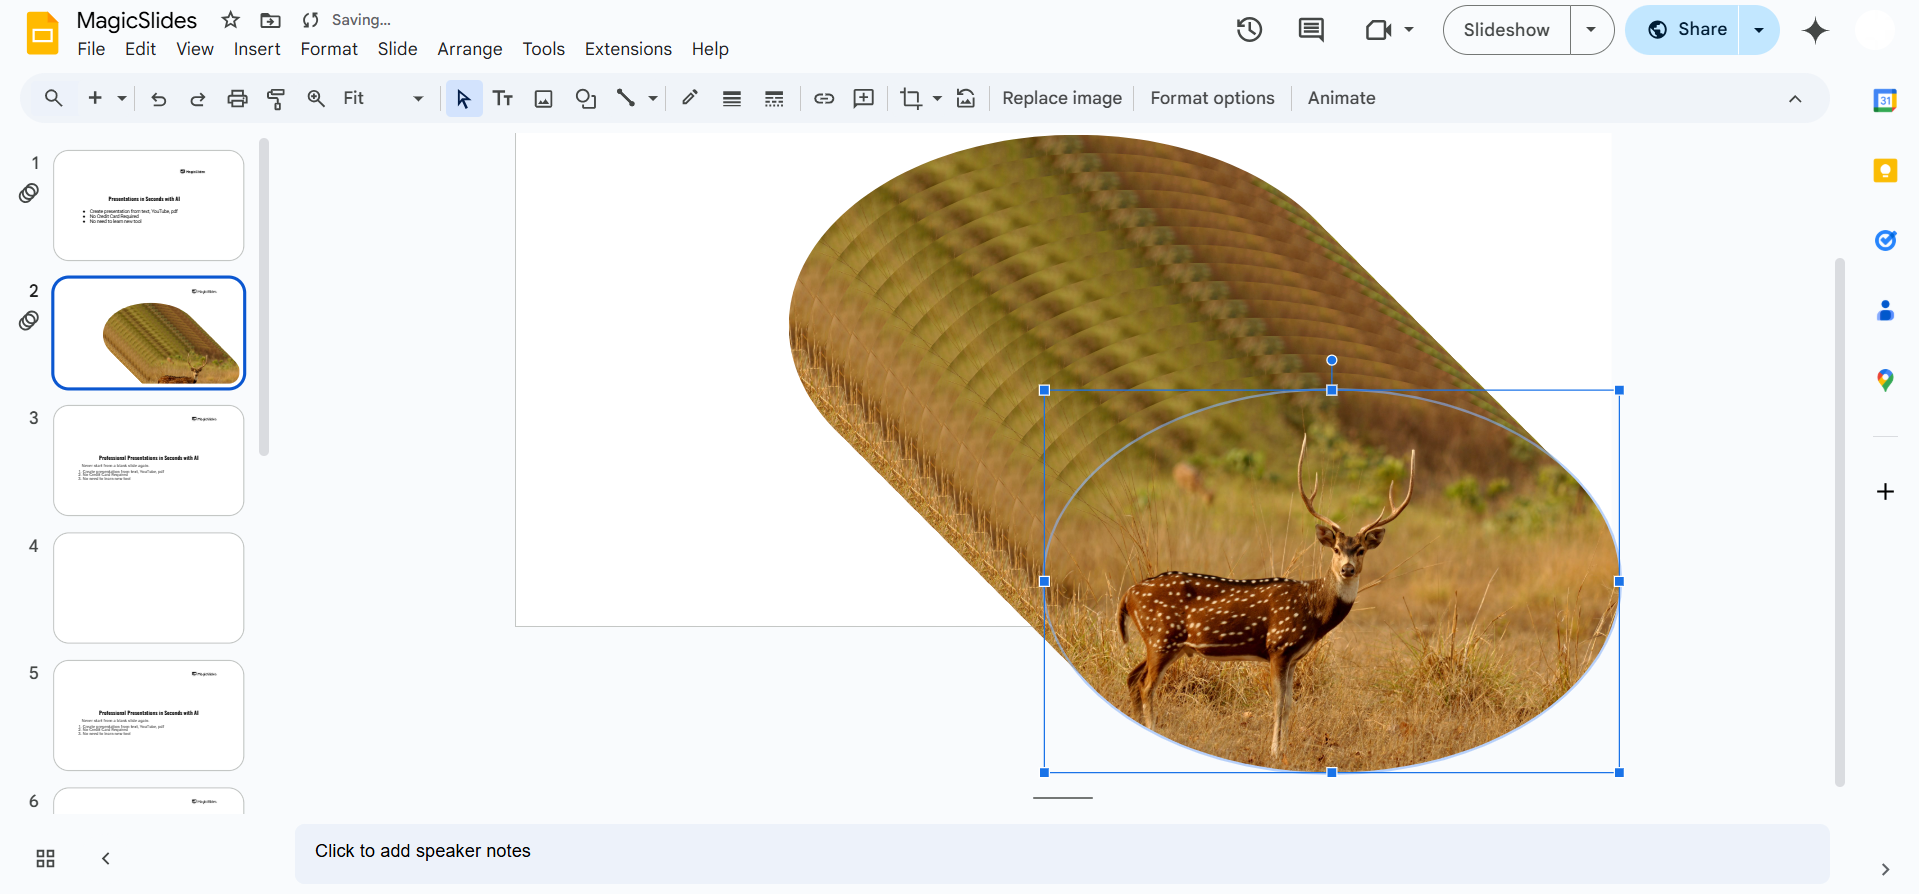Viewport: 1919px width, 894px height.
Task: Click the Format options button
Action: pos(1212,98)
